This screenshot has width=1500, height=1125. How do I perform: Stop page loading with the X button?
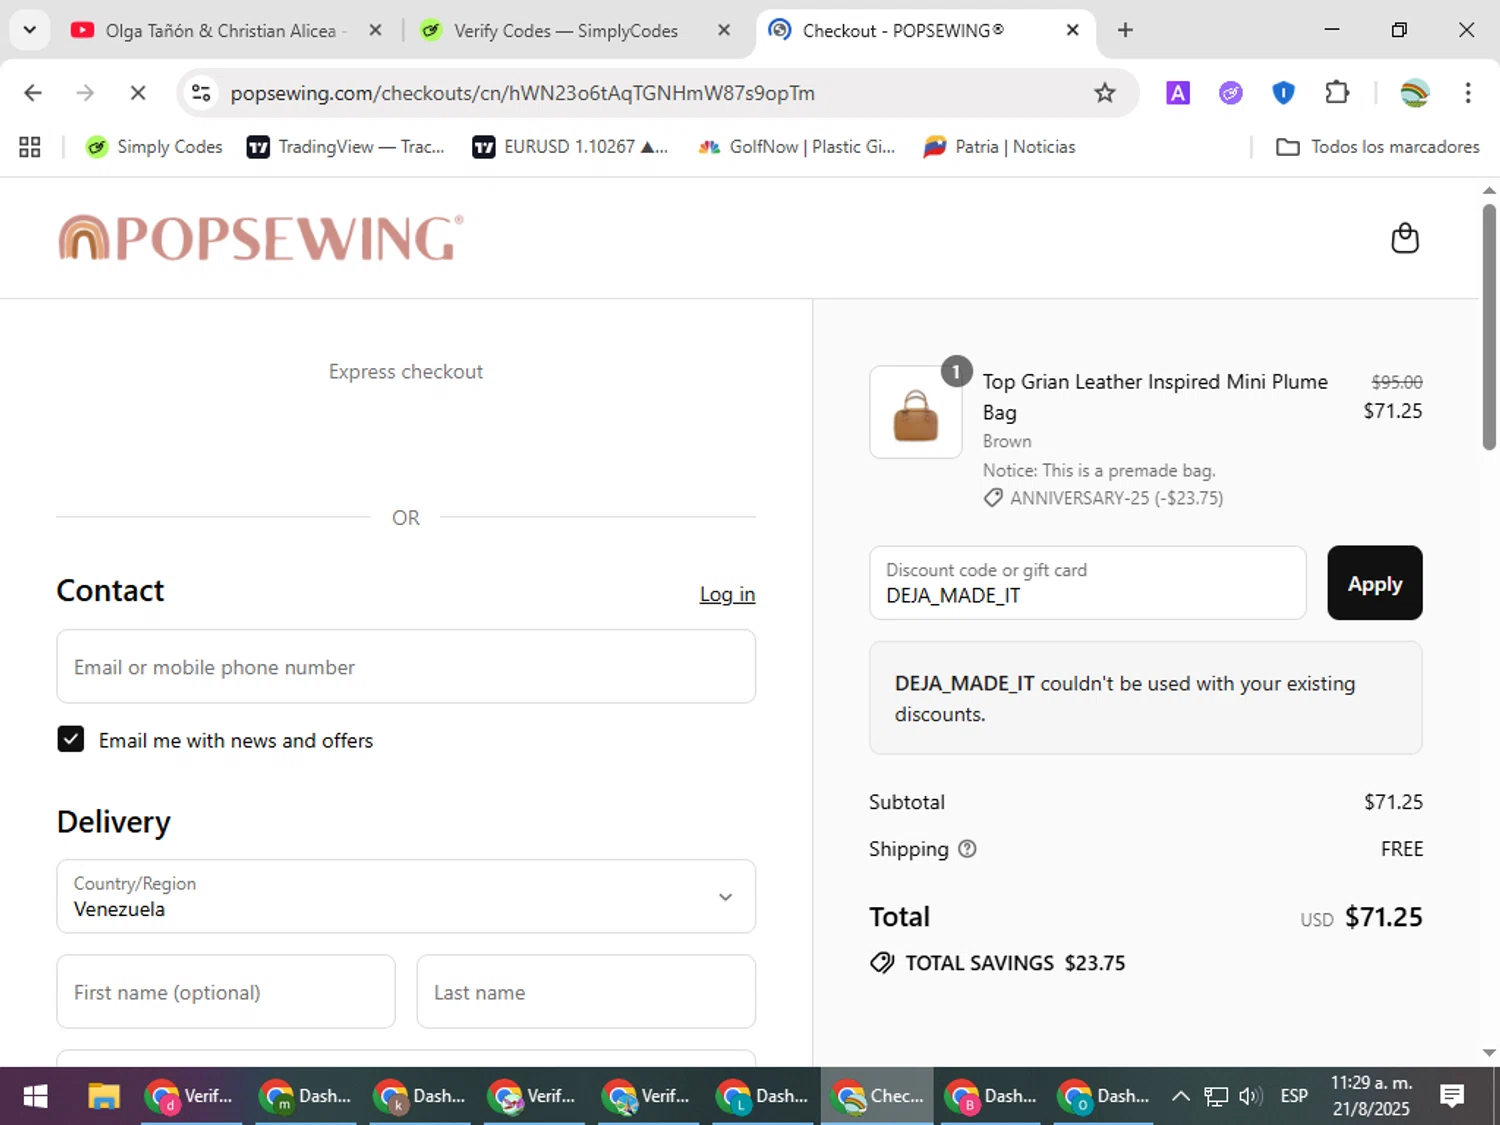click(x=138, y=93)
